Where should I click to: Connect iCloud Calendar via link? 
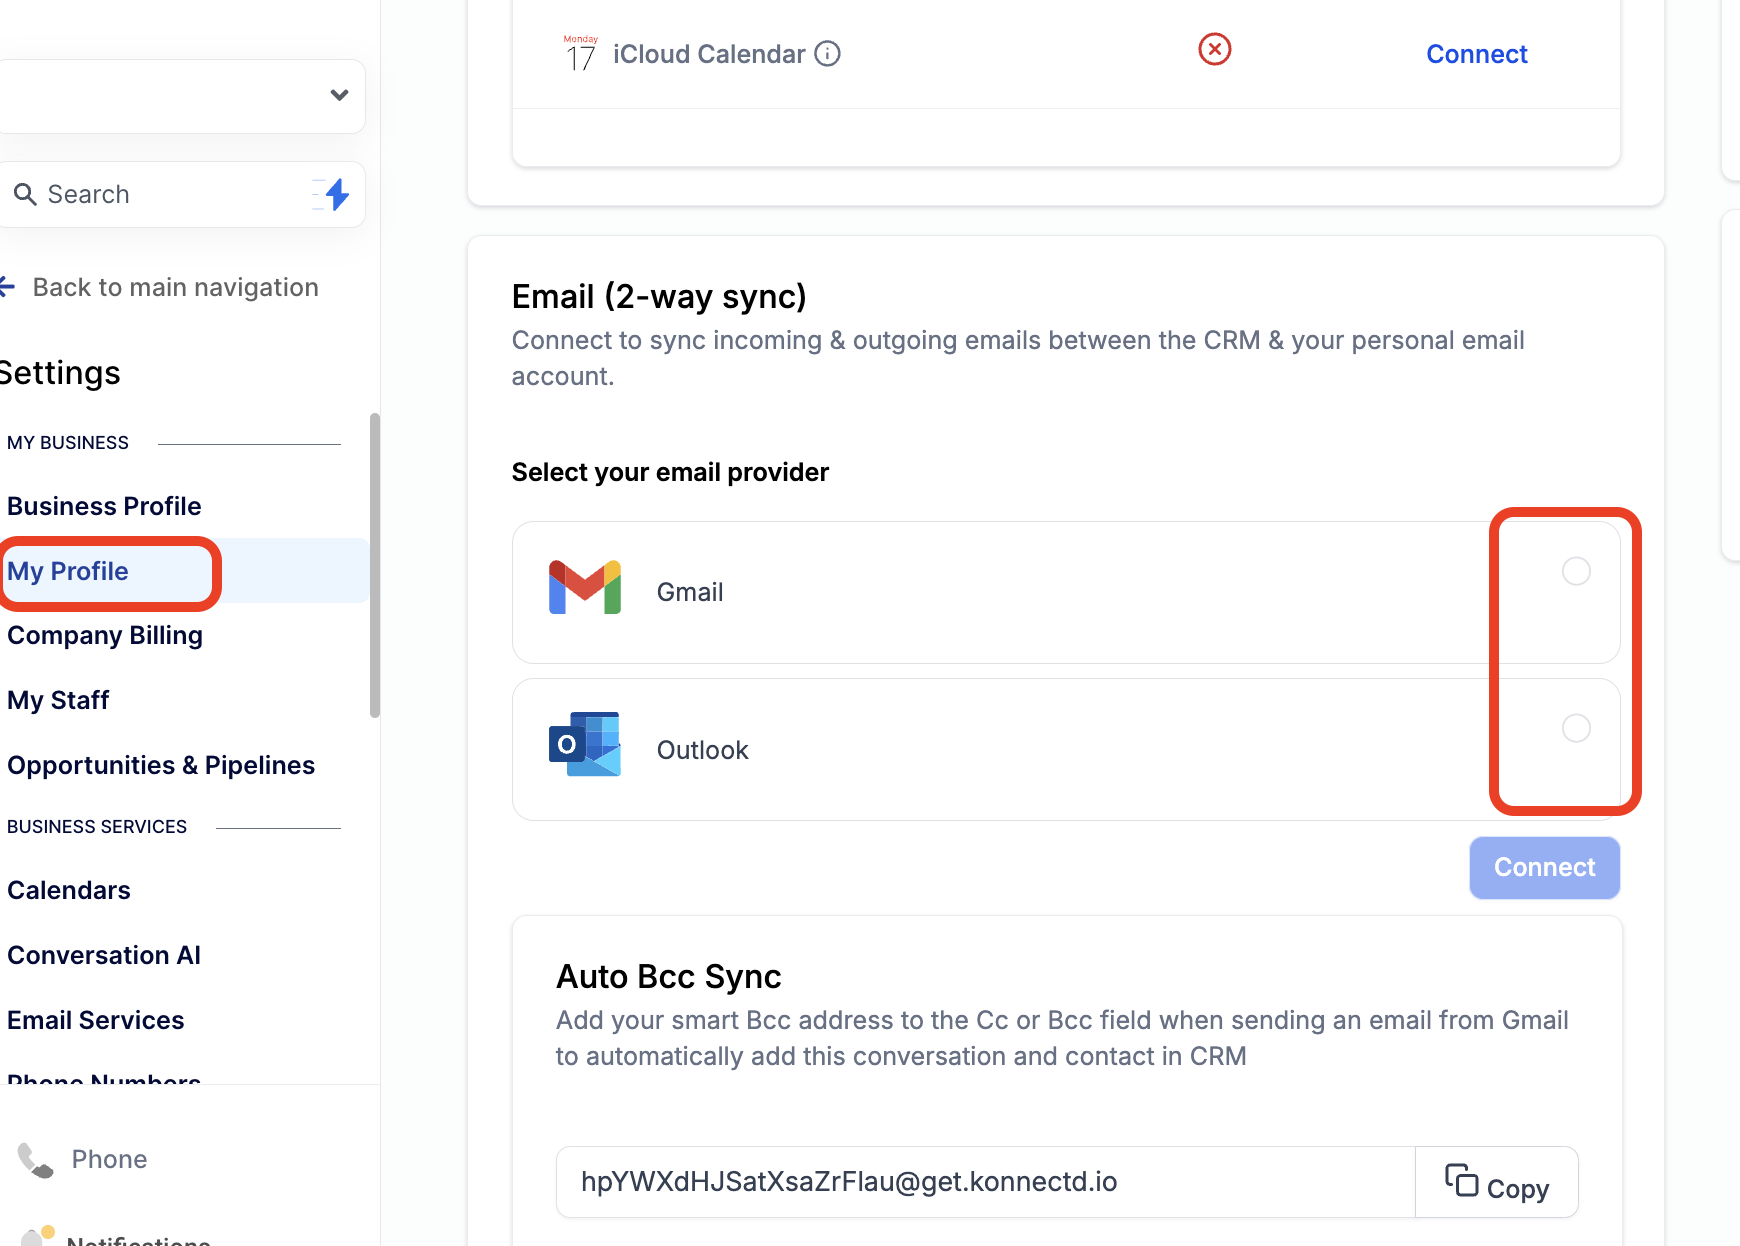(1476, 54)
